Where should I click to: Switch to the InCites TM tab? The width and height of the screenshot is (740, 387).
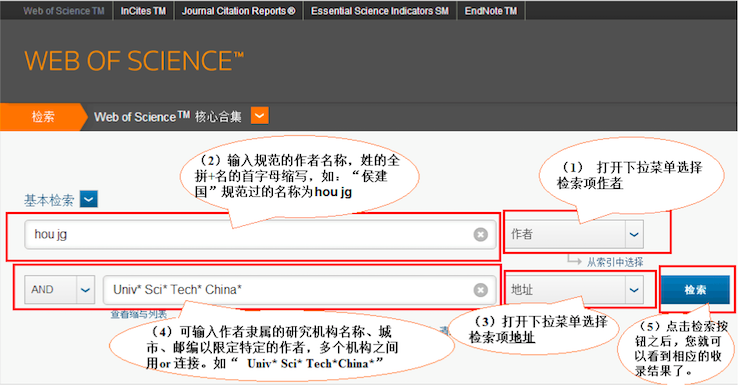click(143, 11)
